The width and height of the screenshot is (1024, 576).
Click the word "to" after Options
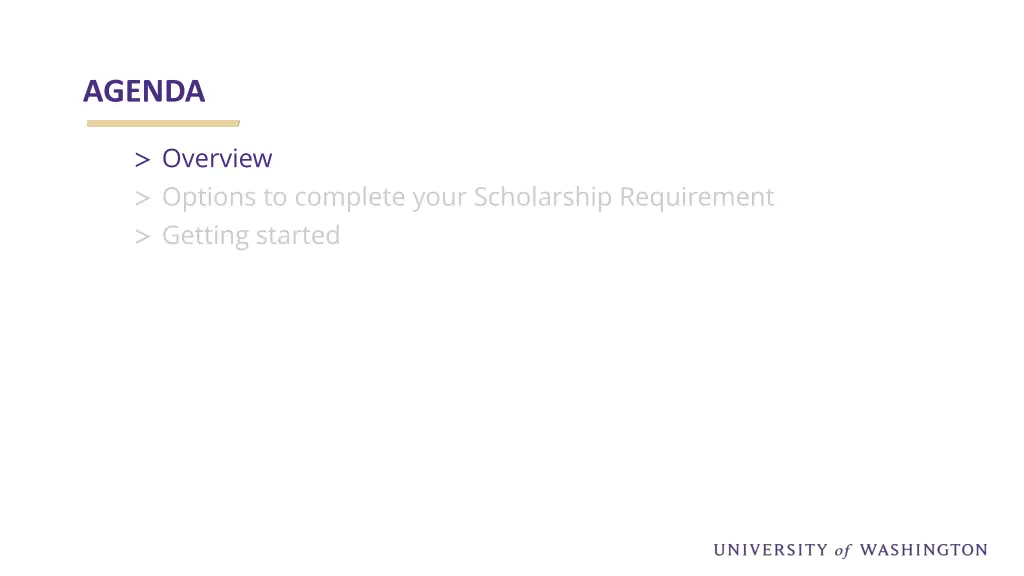pyautogui.click(x=275, y=198)
